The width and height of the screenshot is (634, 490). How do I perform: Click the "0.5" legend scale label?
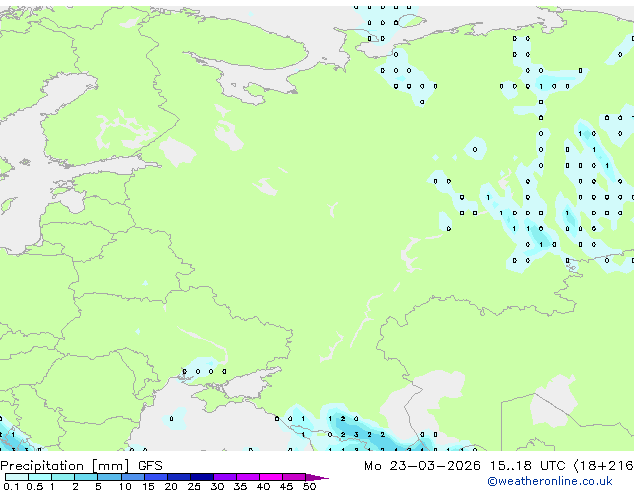click(x=35, y=486)
